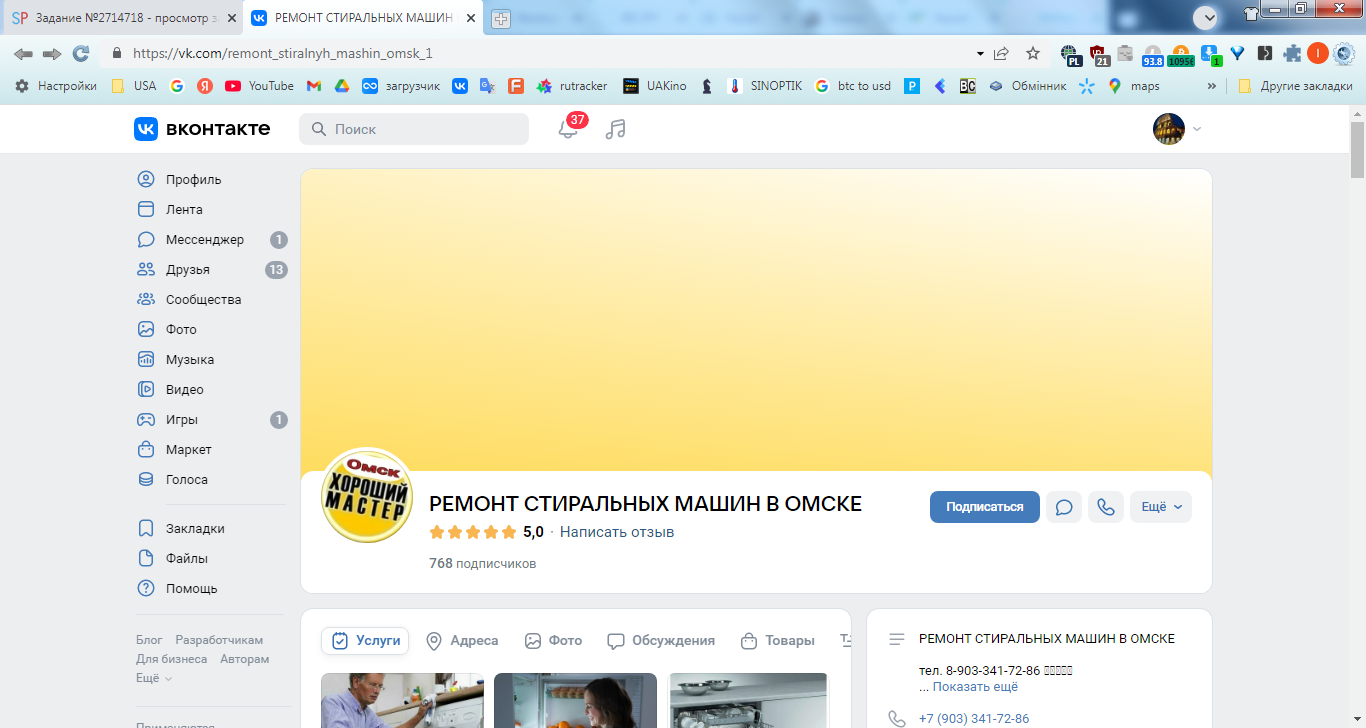Viewport: 1366px width, 728px height.
Task: Click the VK 'Поиск' search field
Action: (414, 129)
